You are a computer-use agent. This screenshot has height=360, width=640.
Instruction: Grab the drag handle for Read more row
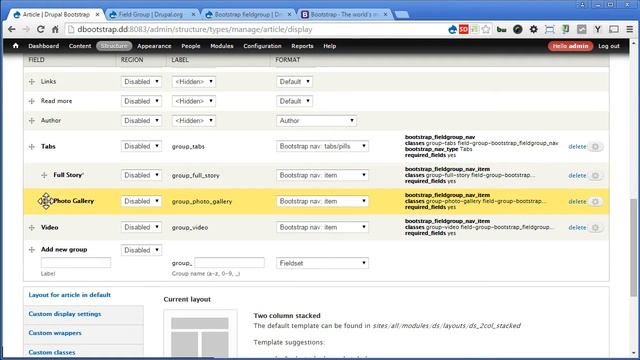32,101
